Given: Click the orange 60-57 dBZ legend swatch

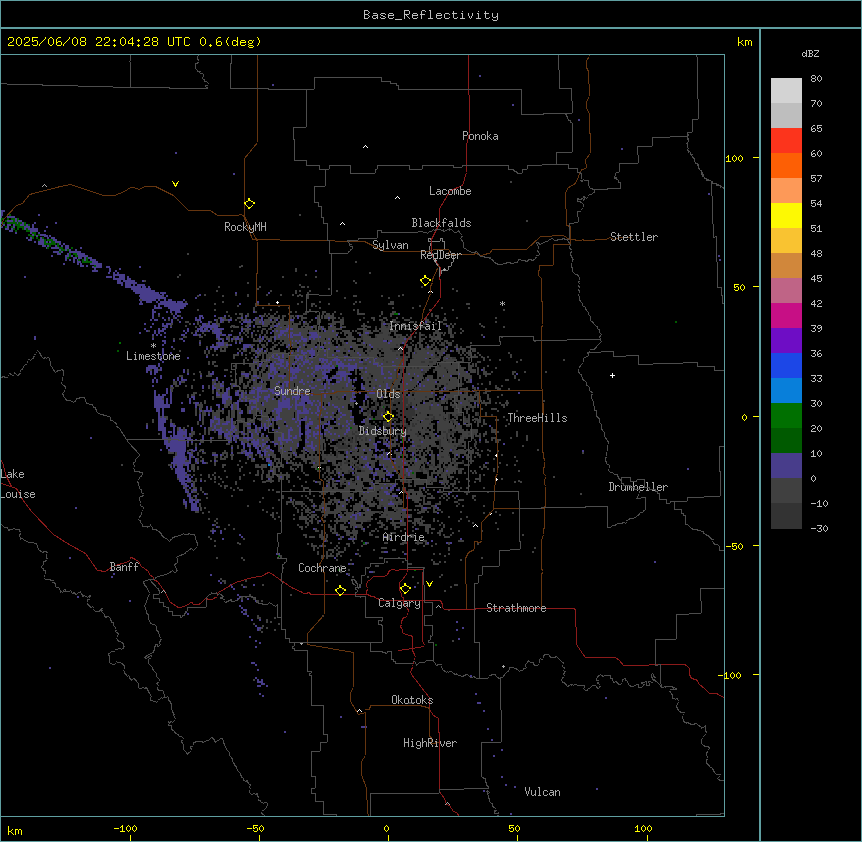Looking at the screenshot, I should (x=786, y=165).
